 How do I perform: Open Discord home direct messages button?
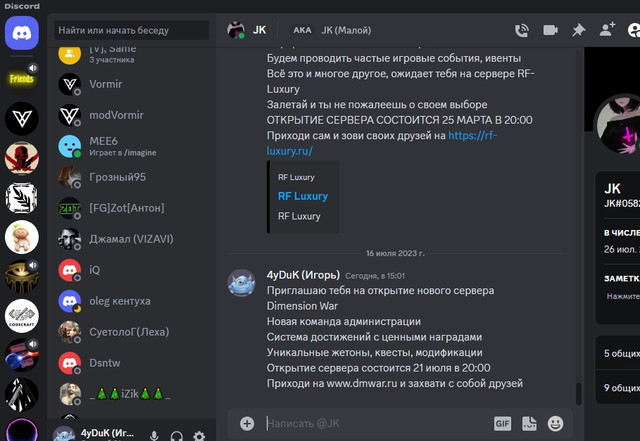[22, 33]
